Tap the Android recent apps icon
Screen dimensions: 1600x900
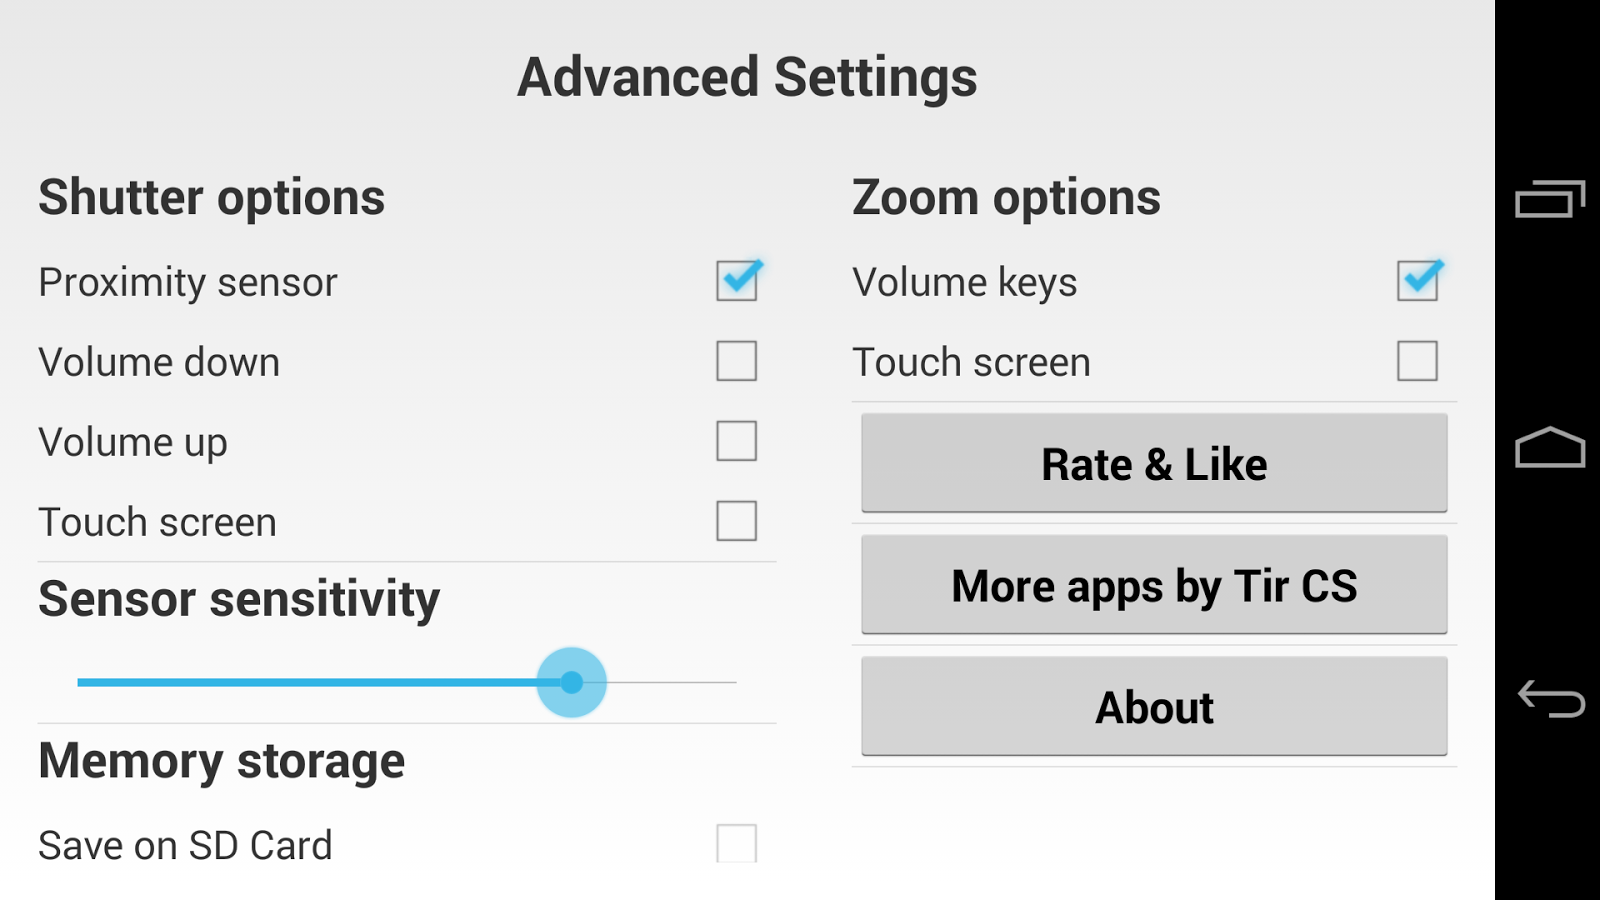point(1550,199)
